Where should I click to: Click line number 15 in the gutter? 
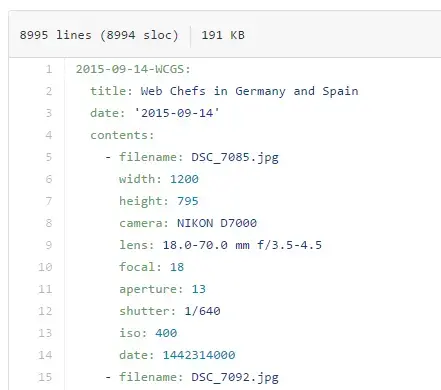pos(45,377)
